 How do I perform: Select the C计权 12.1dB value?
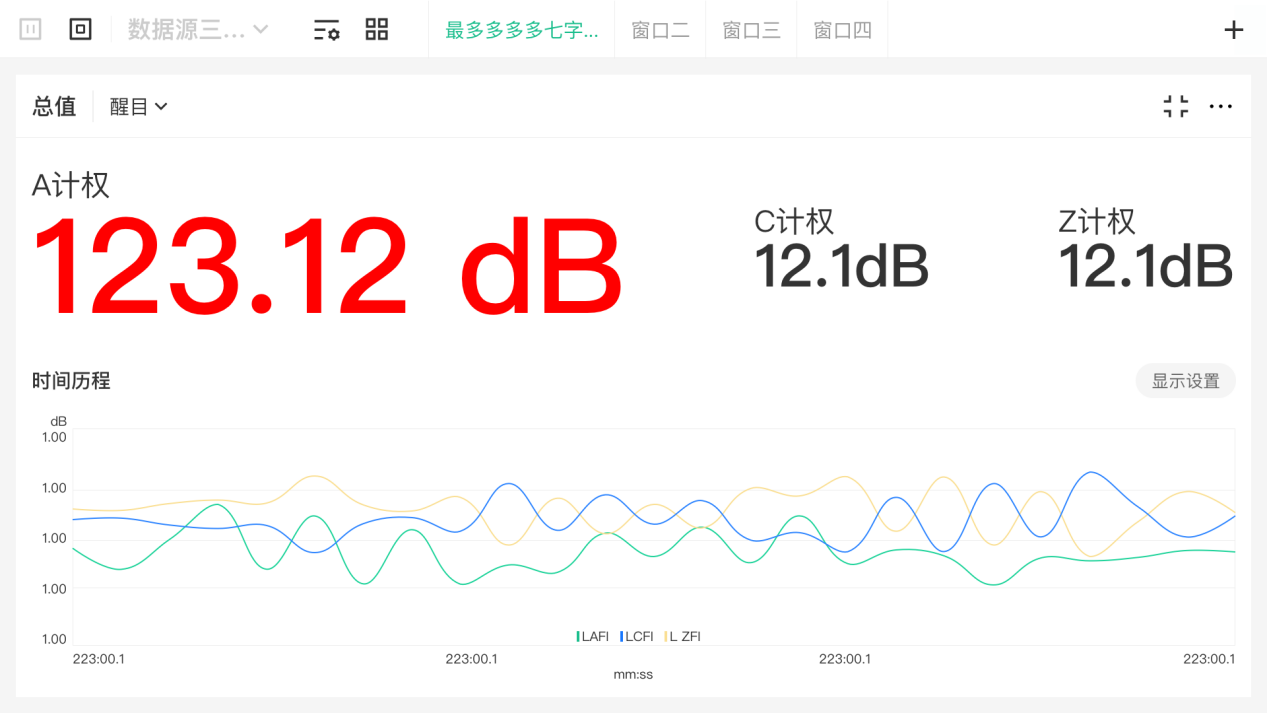coord(841,266)
